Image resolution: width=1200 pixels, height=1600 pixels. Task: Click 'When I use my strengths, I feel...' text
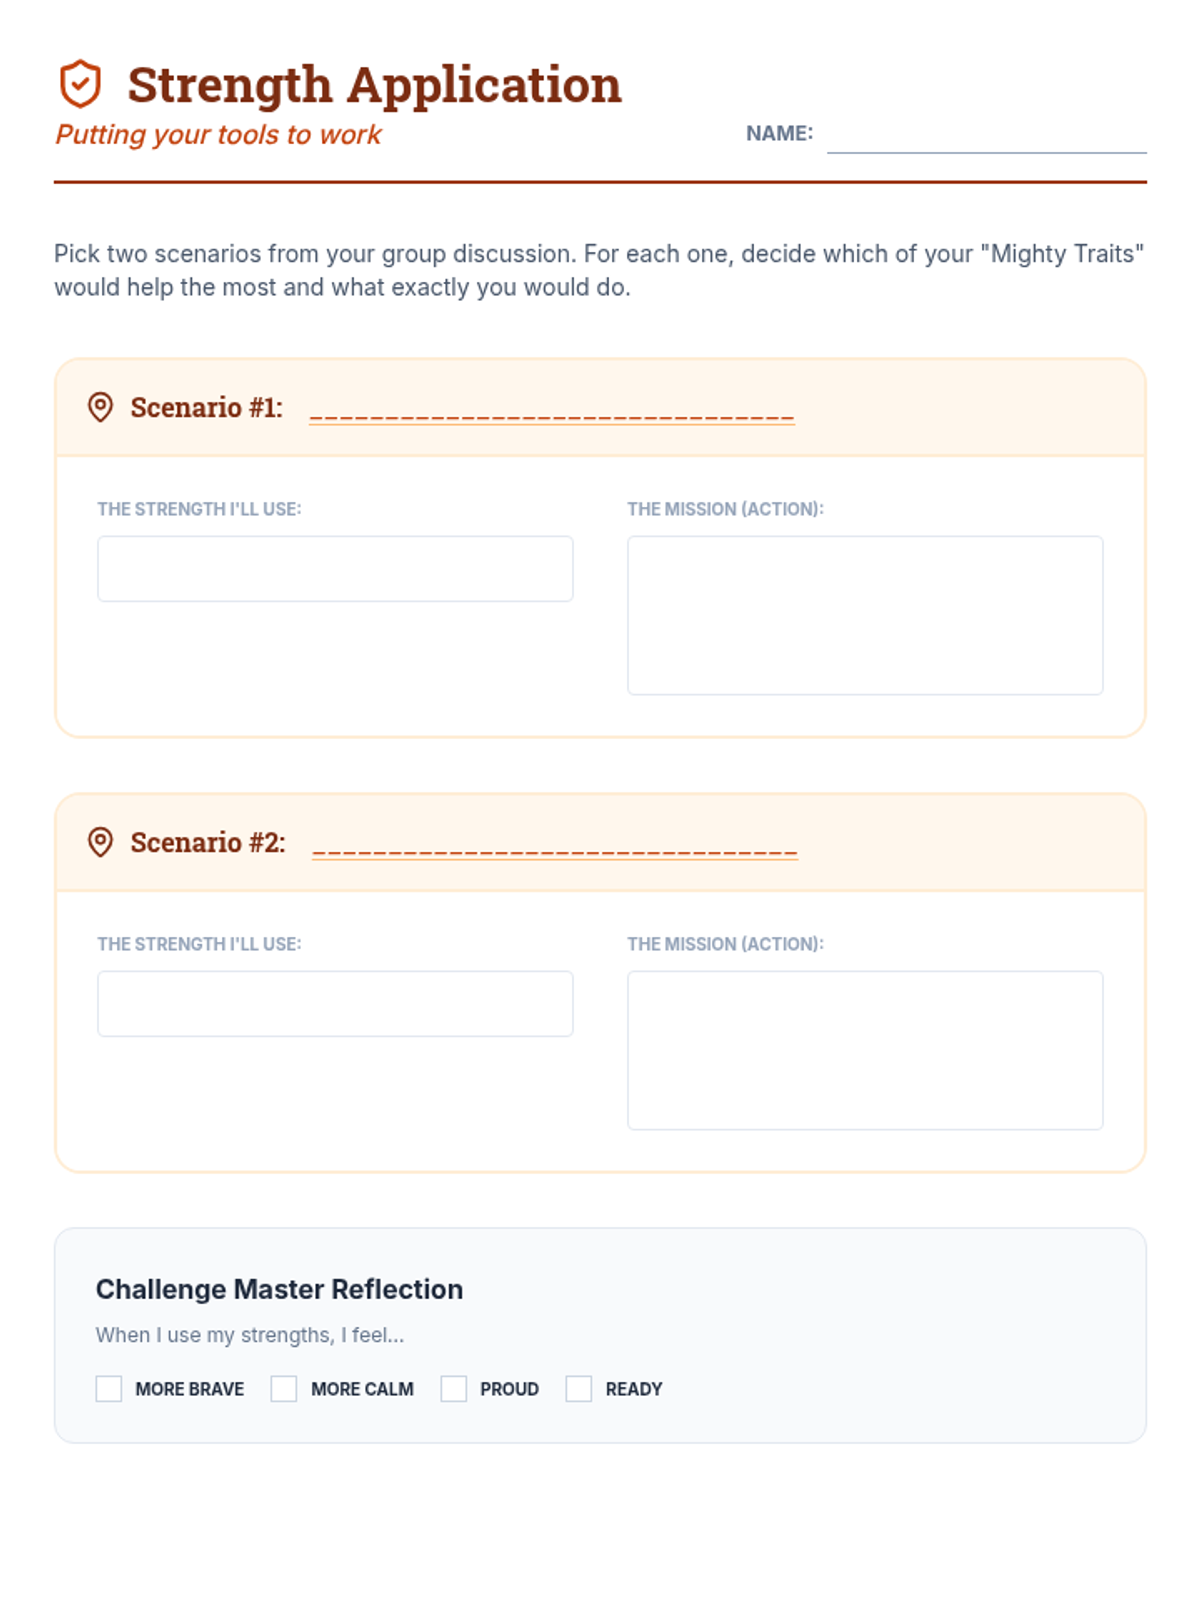pyautogui.click(x=250, y=1335)
